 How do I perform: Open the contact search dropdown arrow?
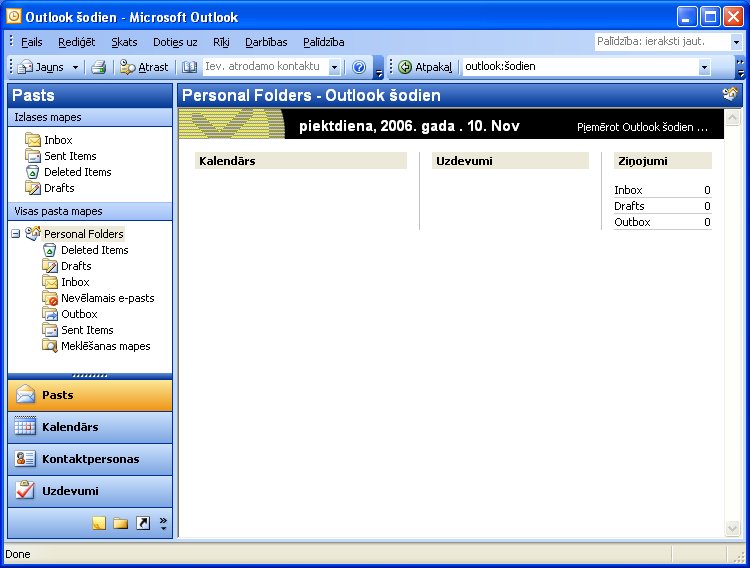point(334,67)
